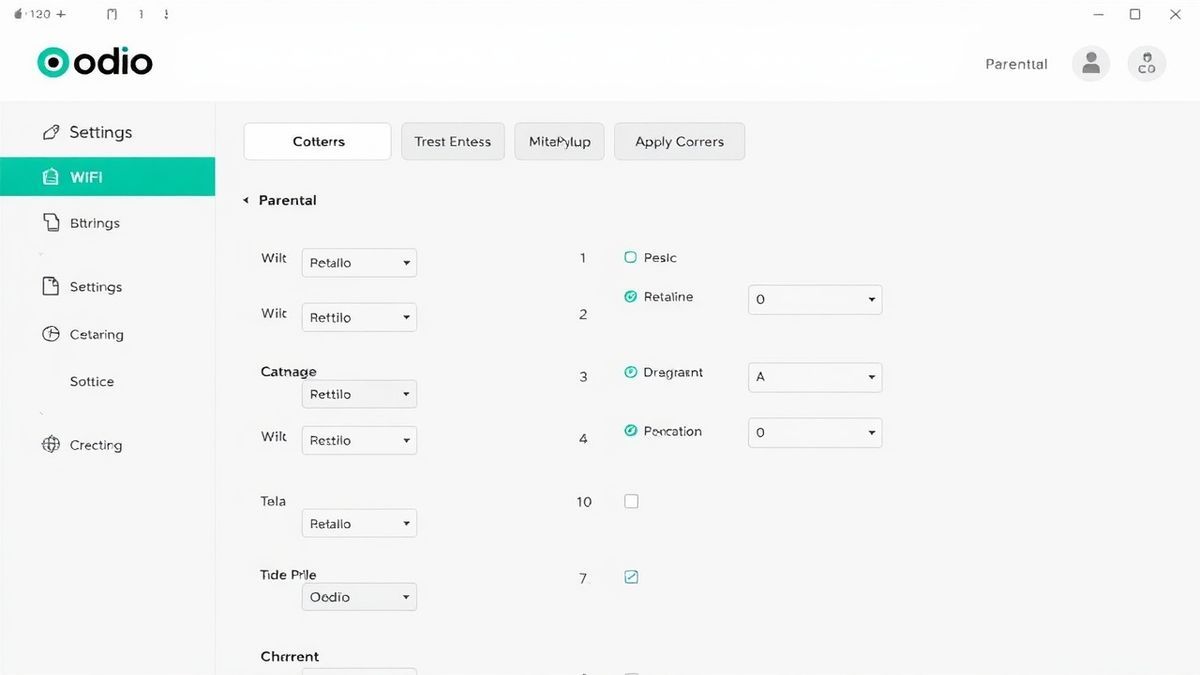Open the user profile avatar icon
The width and height of the screenshot is (1200, 675).
(1091, 64)
